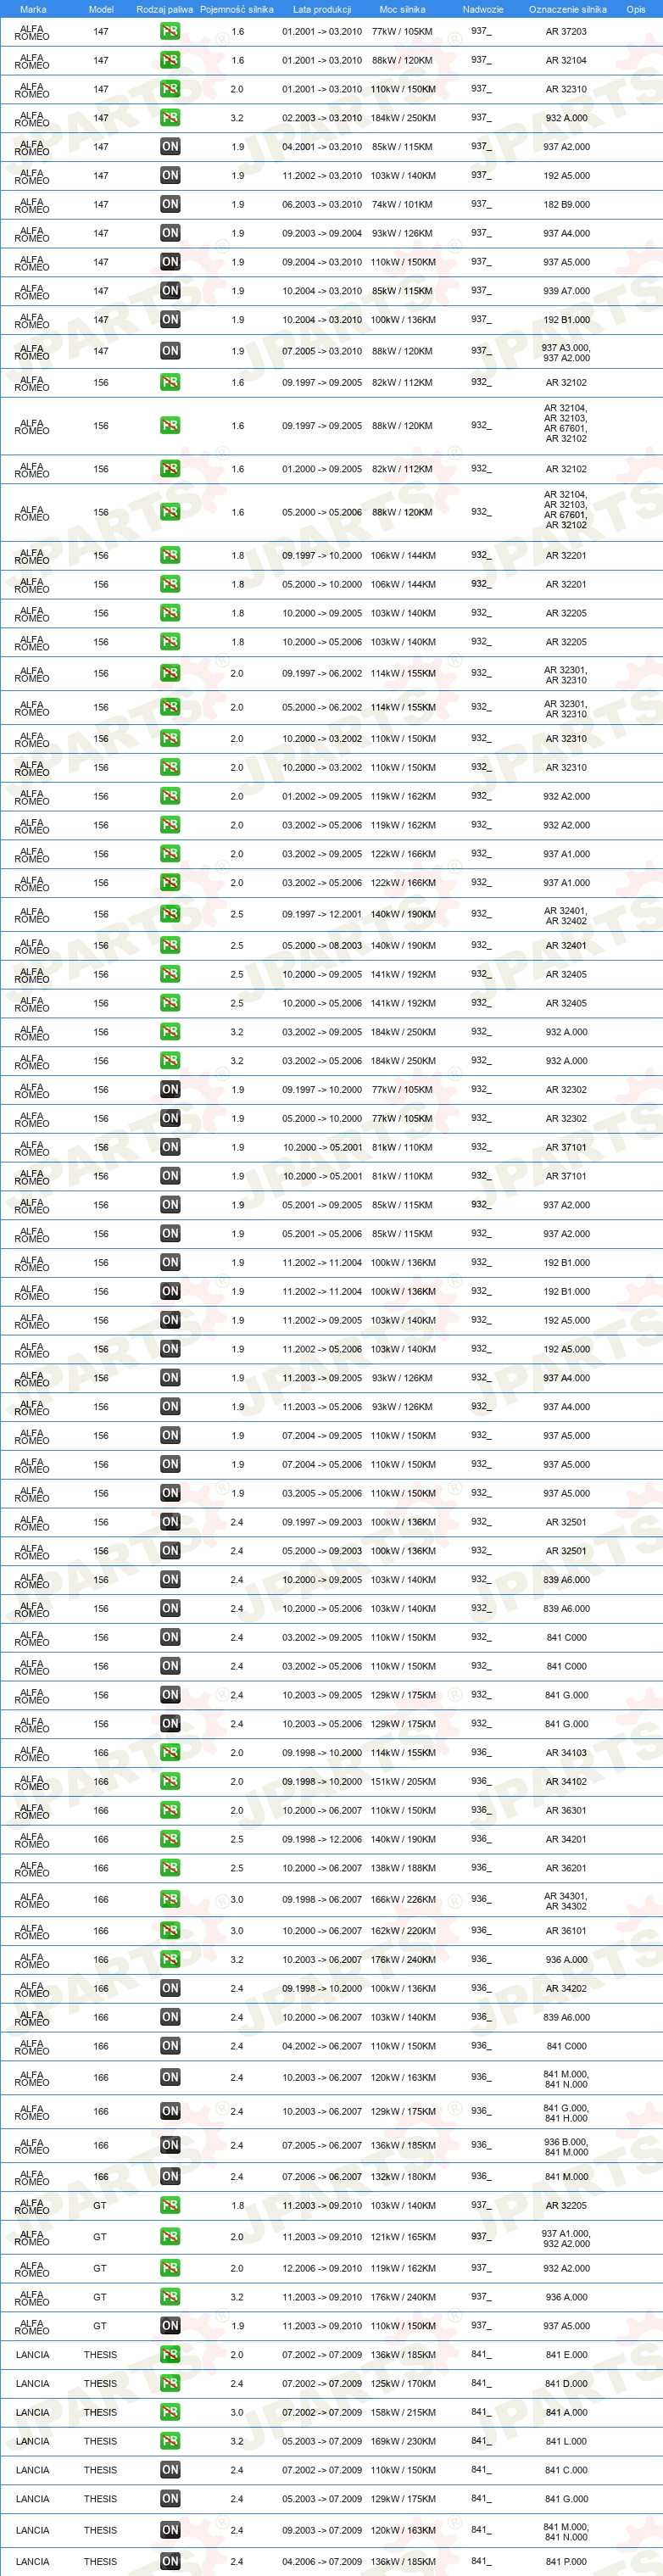
Task: Click the Moc silnika column header
Action: [x=402, y=9]
